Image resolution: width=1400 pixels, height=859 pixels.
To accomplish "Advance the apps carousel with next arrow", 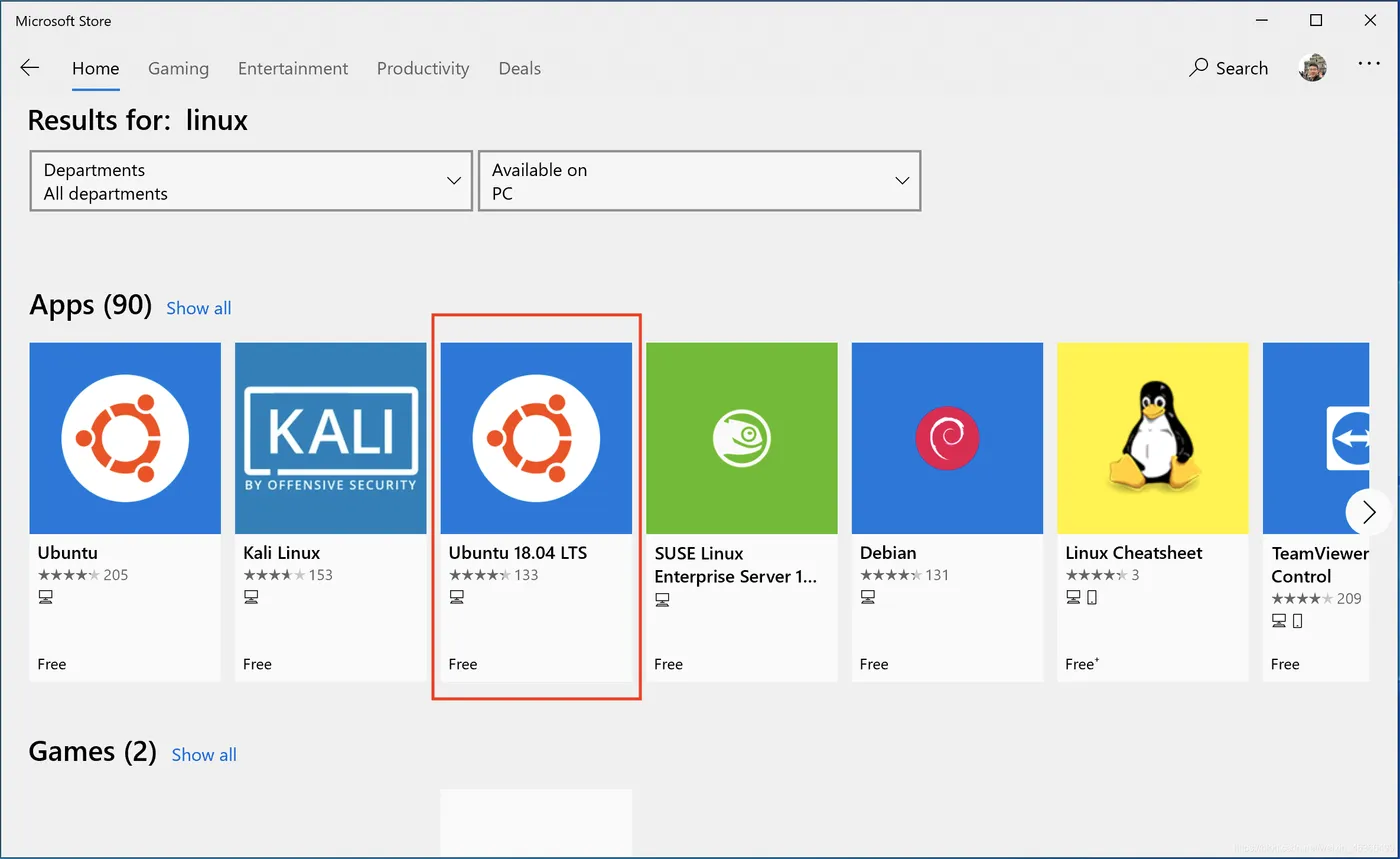I will [x=1368, y=512].
